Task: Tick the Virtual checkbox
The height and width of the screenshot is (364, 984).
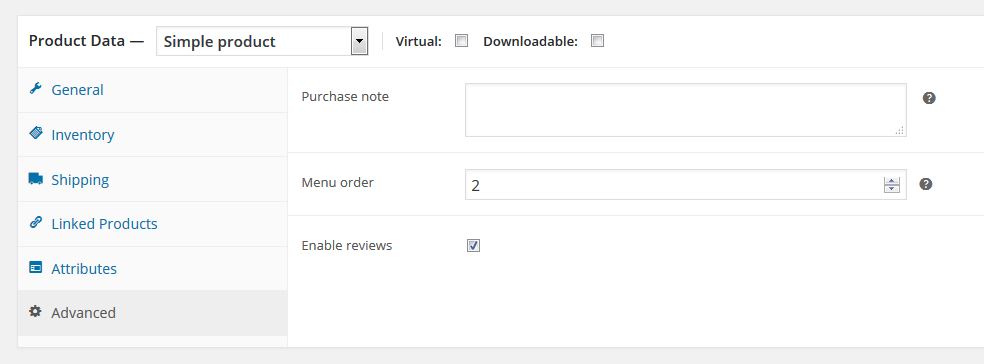Action: tap(461, 41)
